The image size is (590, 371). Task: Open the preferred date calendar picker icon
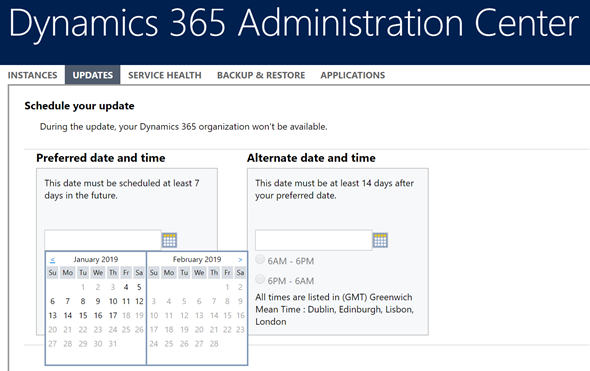169,240
